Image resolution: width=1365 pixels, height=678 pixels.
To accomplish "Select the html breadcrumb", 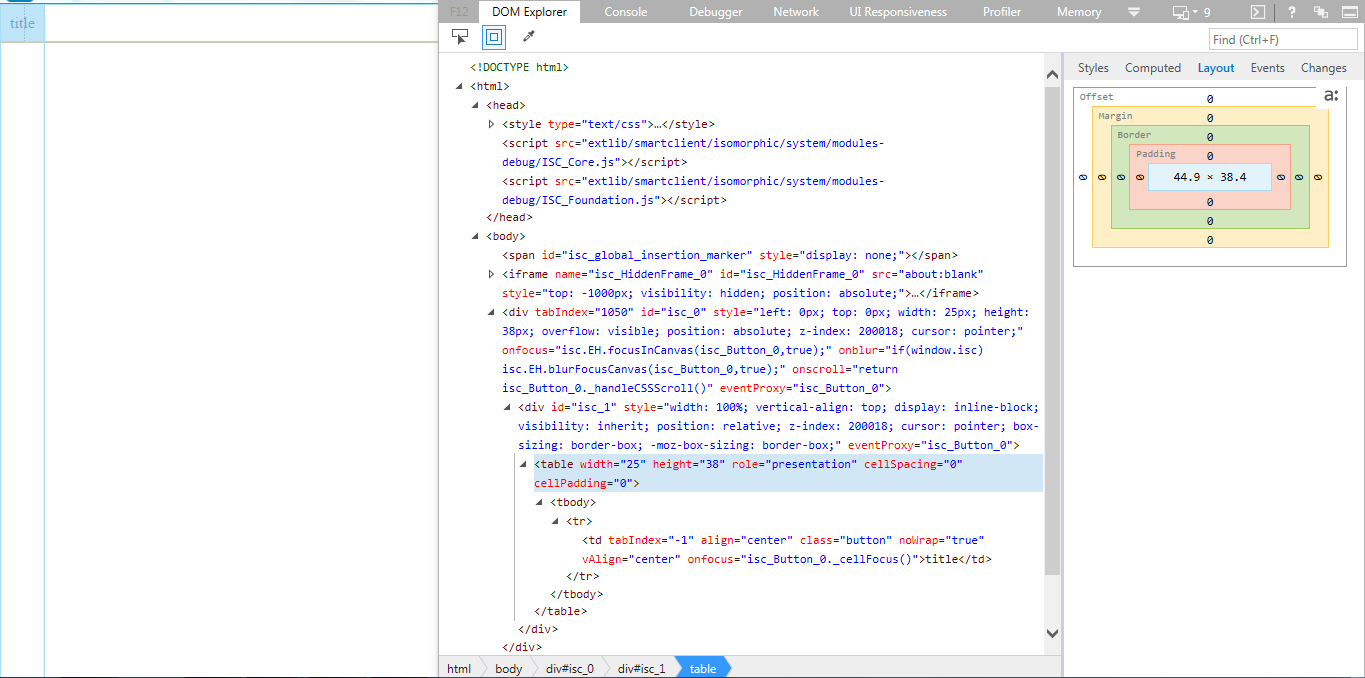I will click(459, 668).
